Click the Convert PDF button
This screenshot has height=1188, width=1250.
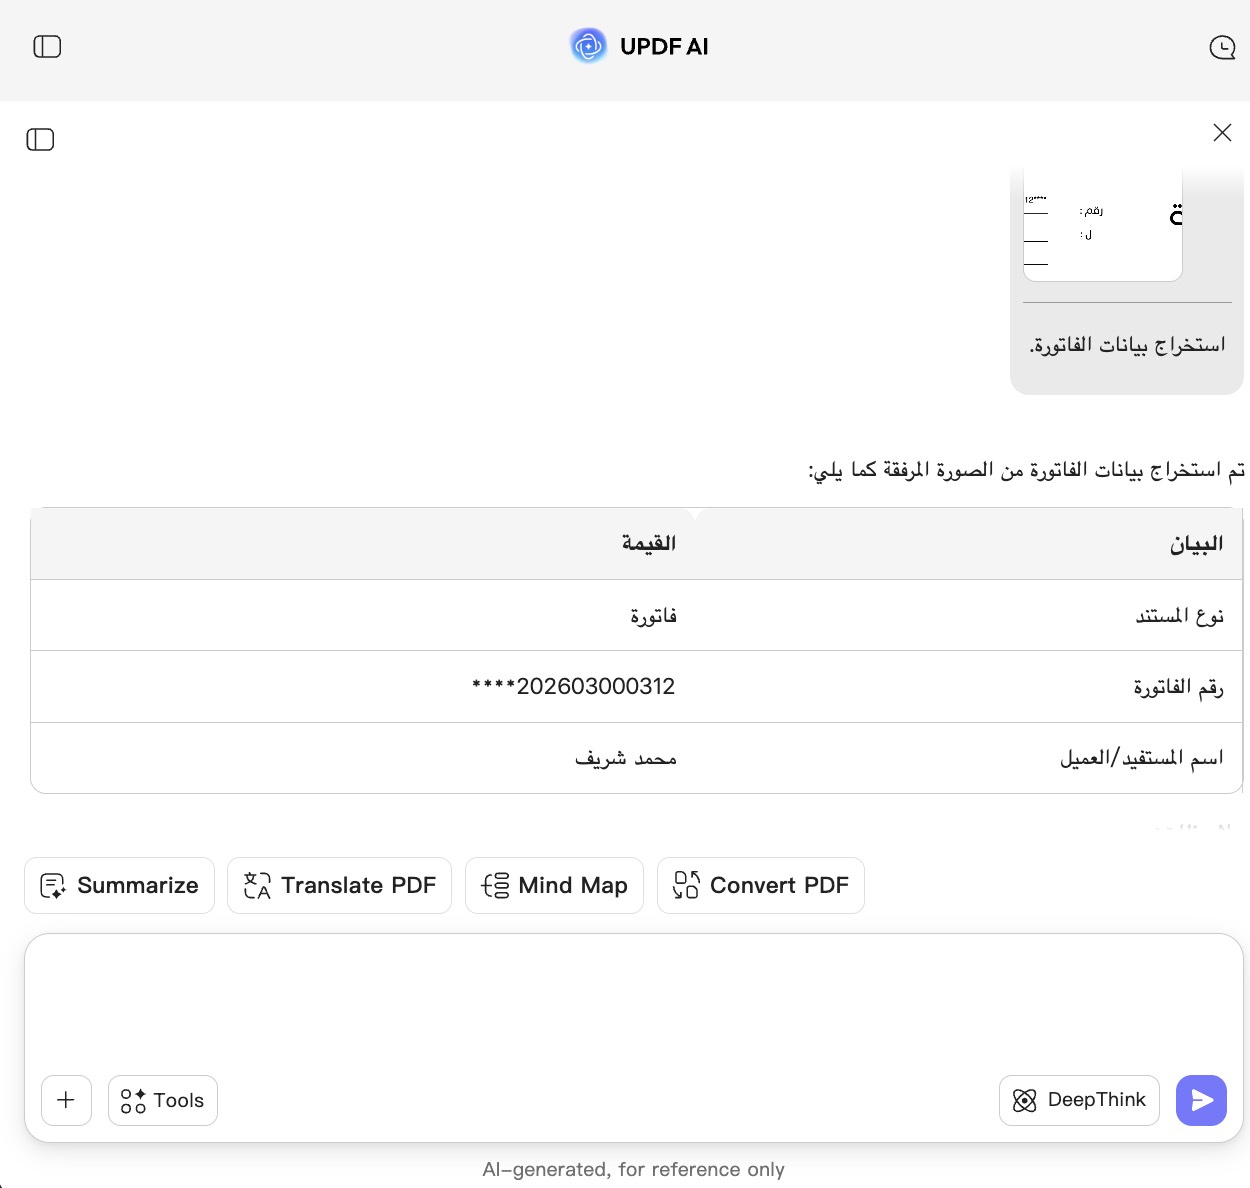pyautogui.click(x=760, y=885)
